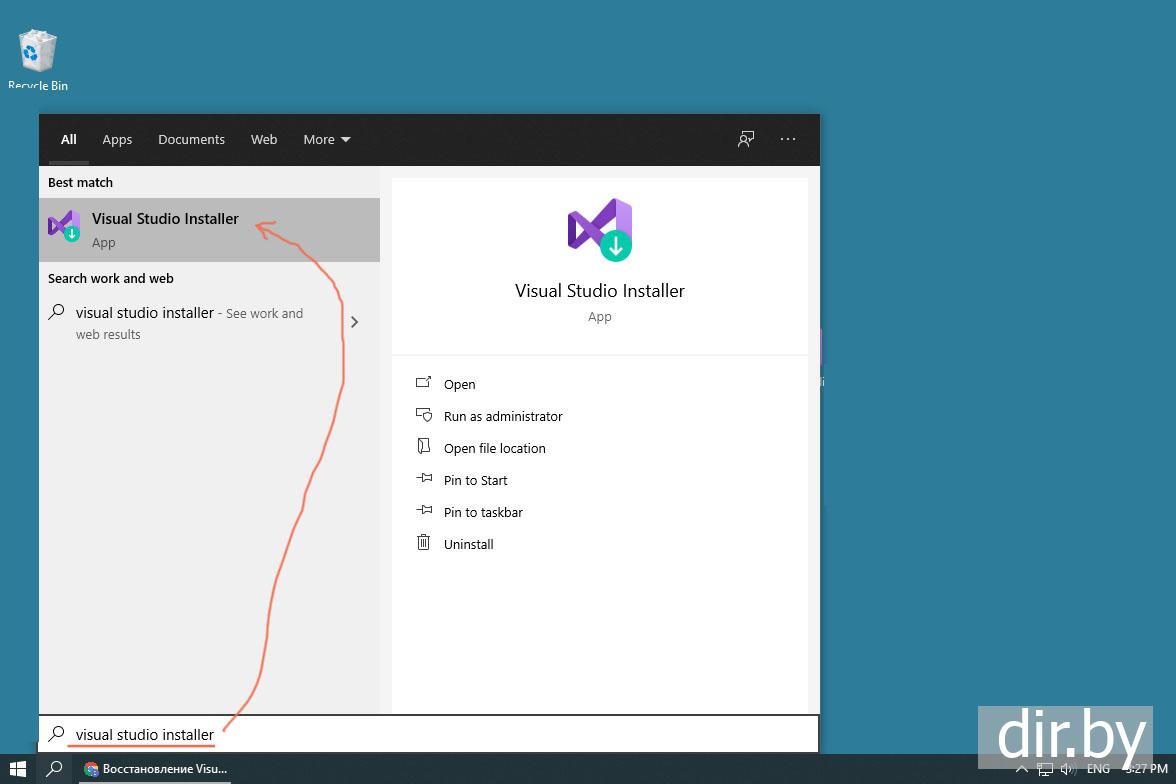
Task: Click the Uninstall trash can icon
Action: [424, 542]
